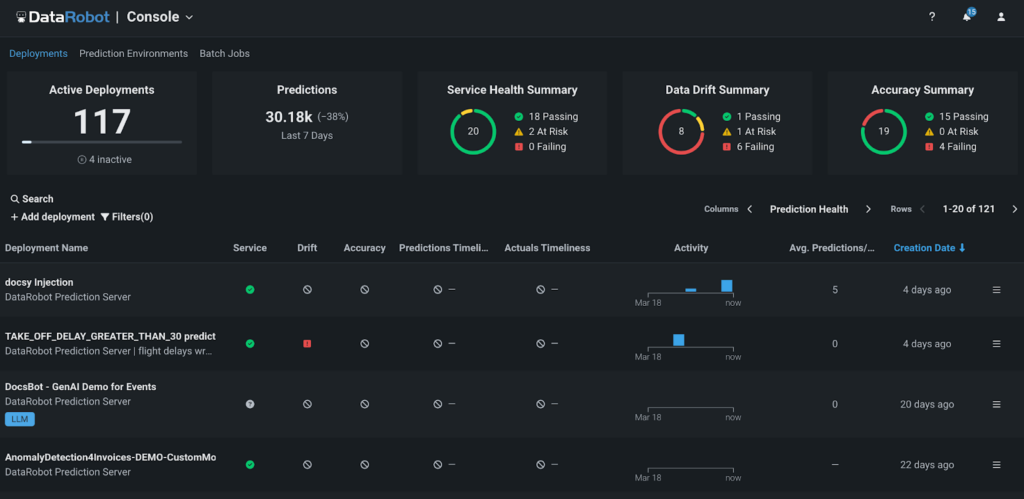The width and height of the screenshot is (1024, 499).
Task: Click the Search magnifier icon
Action: (15, 199)
